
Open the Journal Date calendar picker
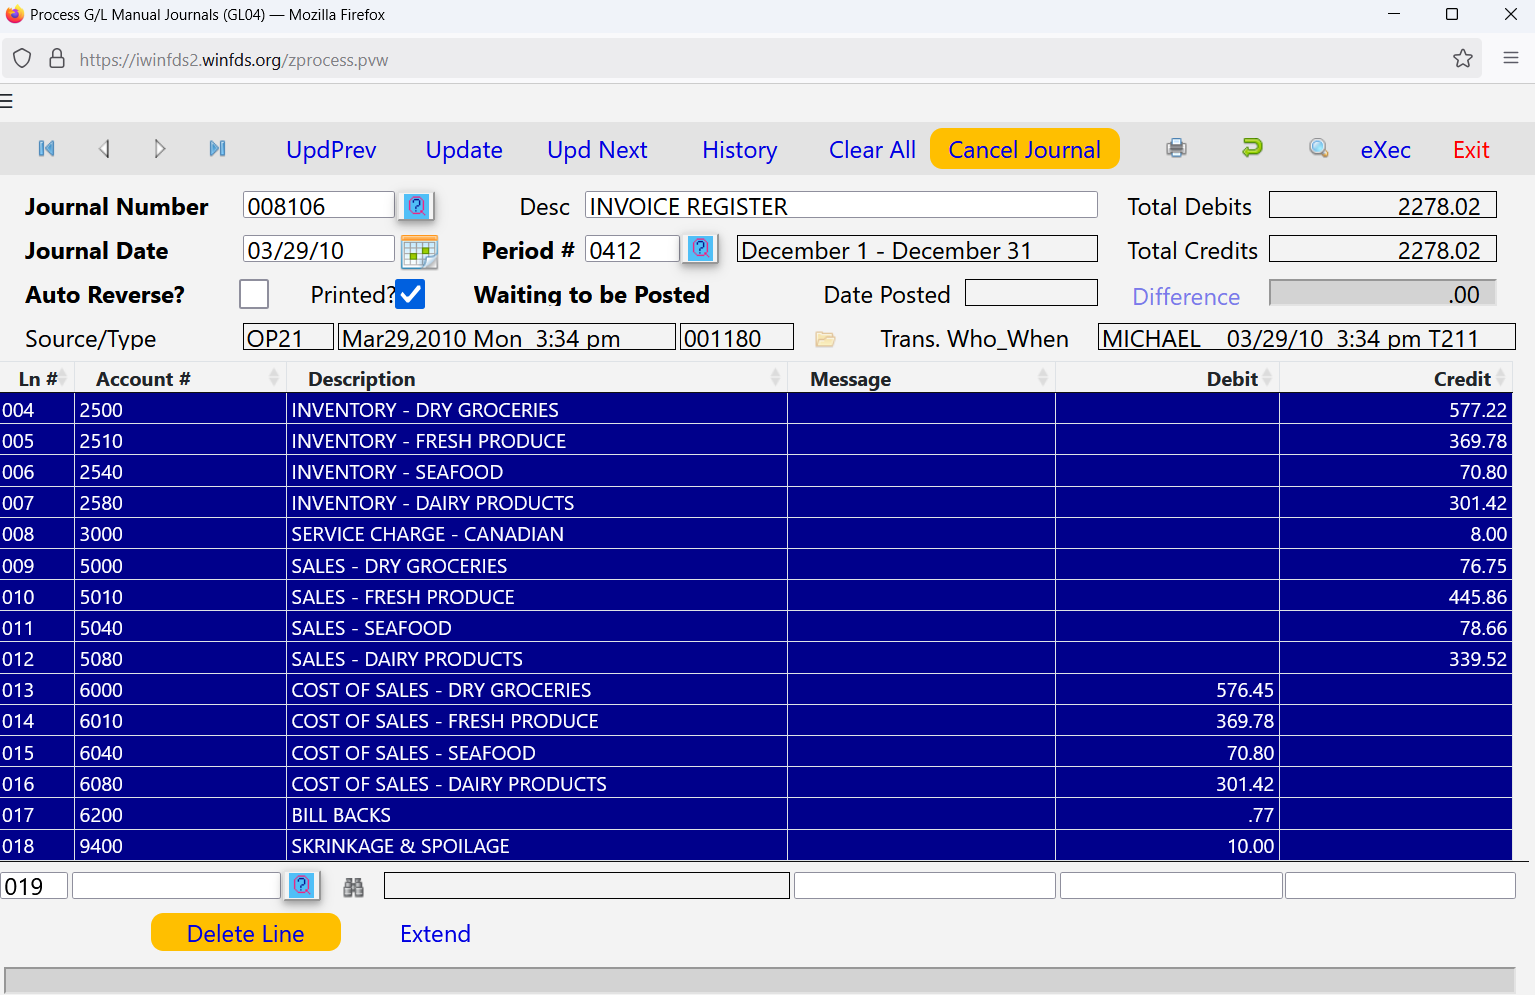[419, 252]
